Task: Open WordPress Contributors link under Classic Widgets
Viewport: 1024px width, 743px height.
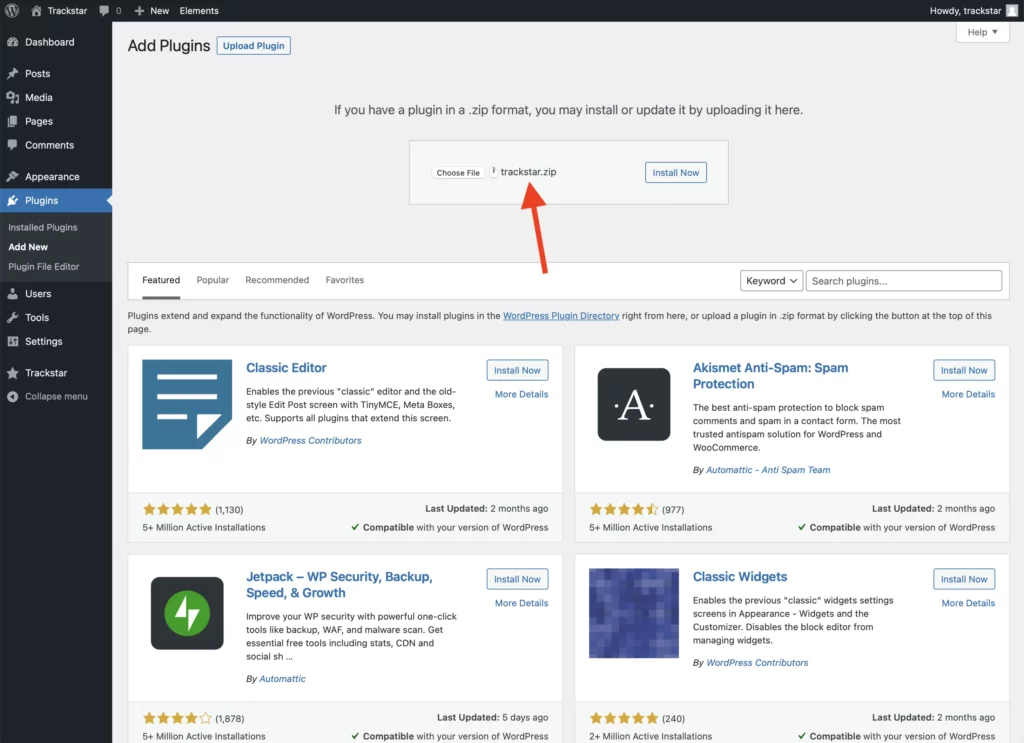Action: pyautogui.click(x=757, y=662)
